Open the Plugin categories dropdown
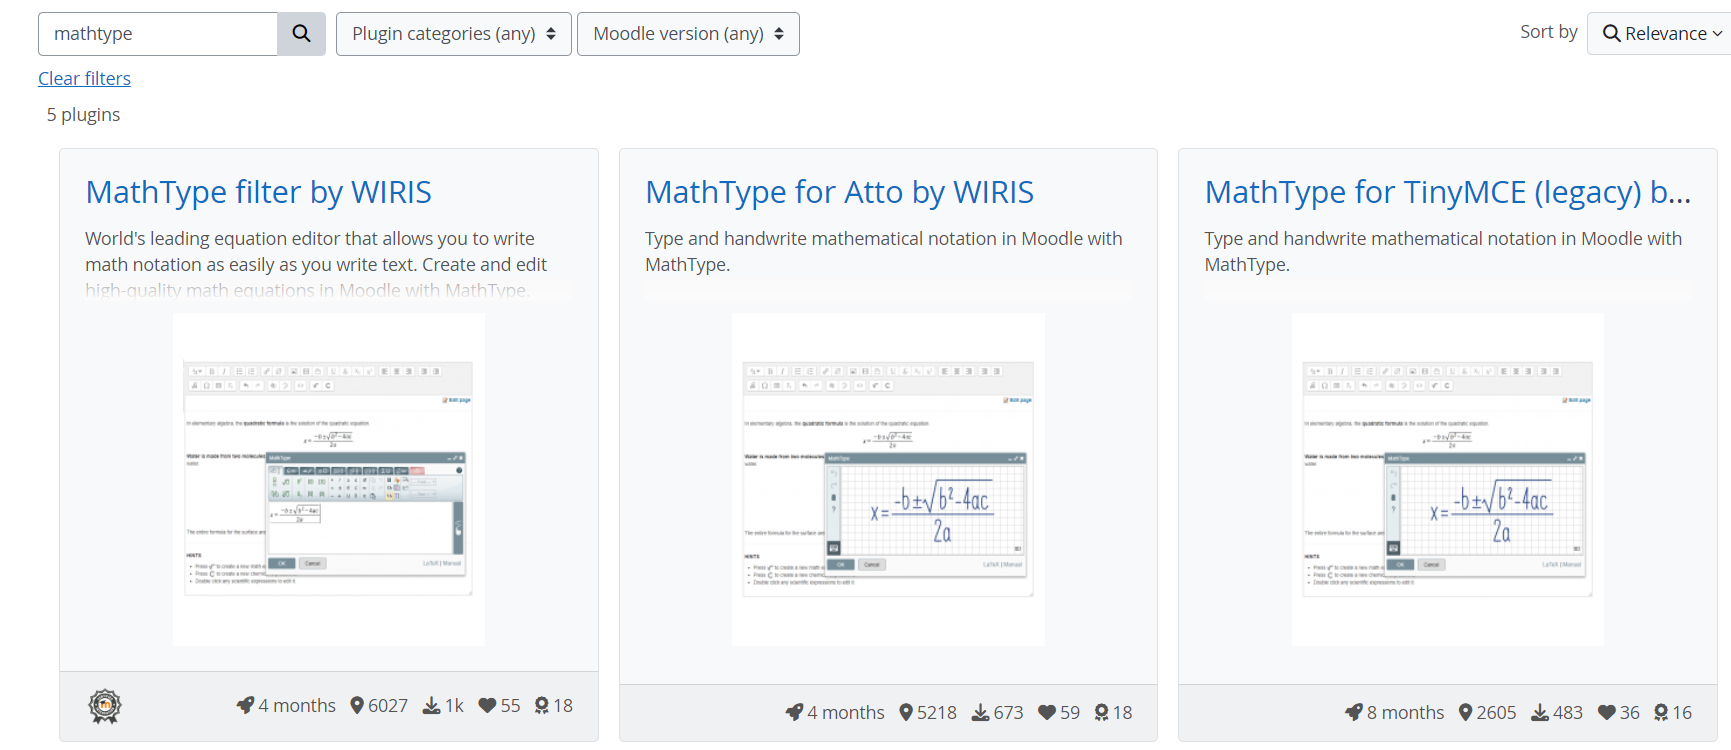 tap(454, 34)
